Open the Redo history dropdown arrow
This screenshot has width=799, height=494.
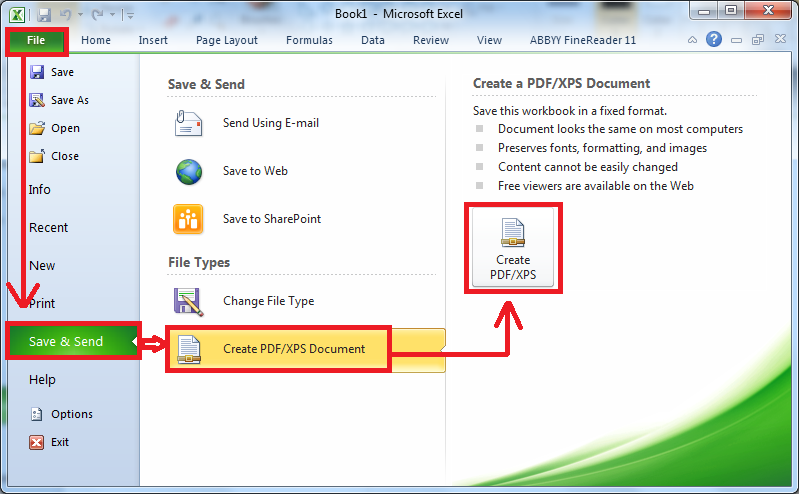(x=112, y=15)
